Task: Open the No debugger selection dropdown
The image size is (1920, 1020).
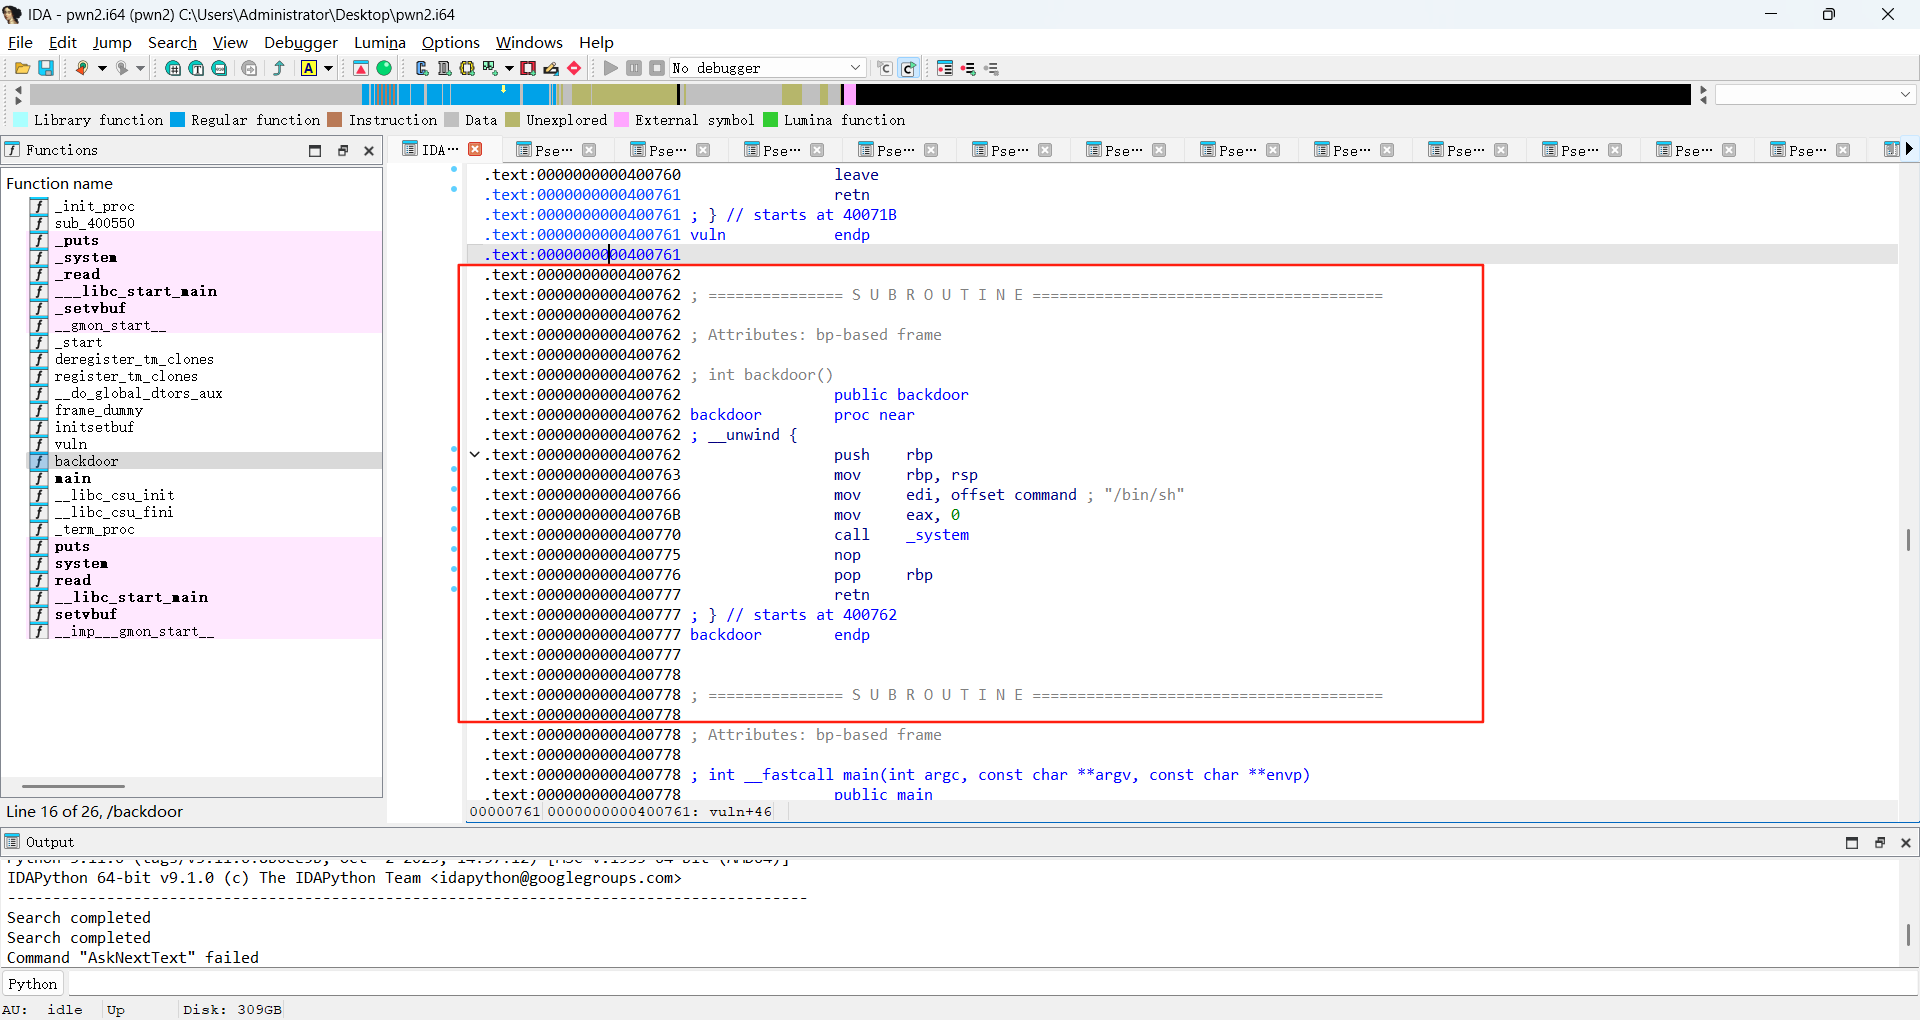Action: click(767, 68)
